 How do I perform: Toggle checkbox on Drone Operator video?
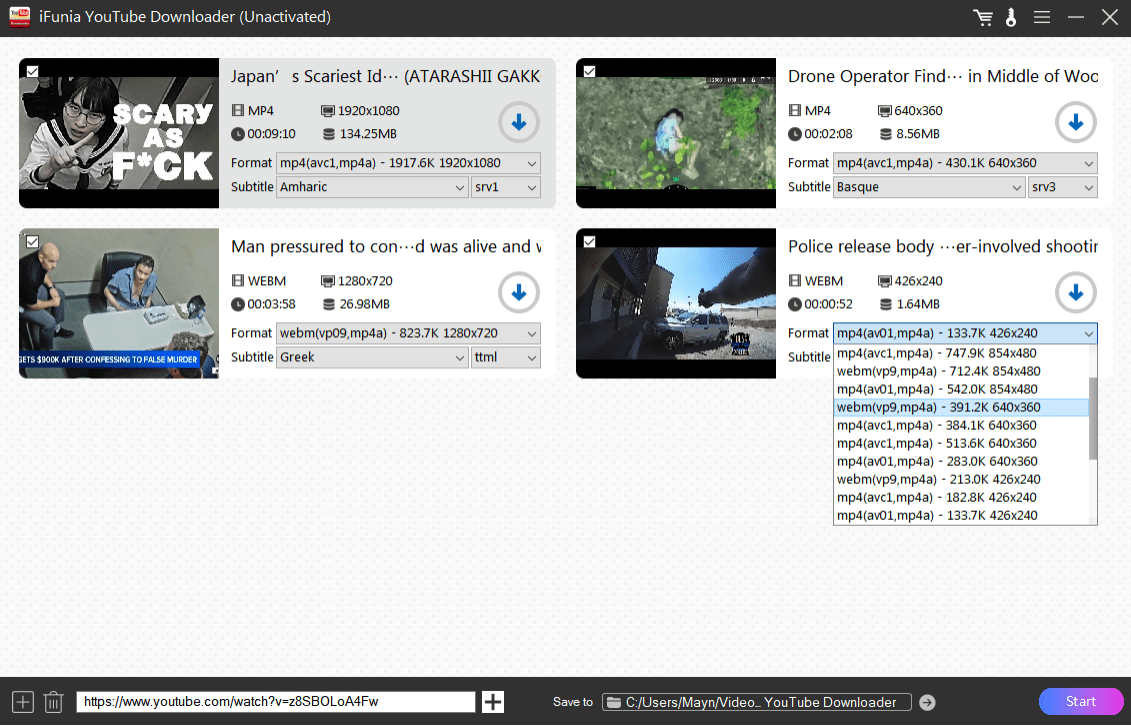coord(589,71)
